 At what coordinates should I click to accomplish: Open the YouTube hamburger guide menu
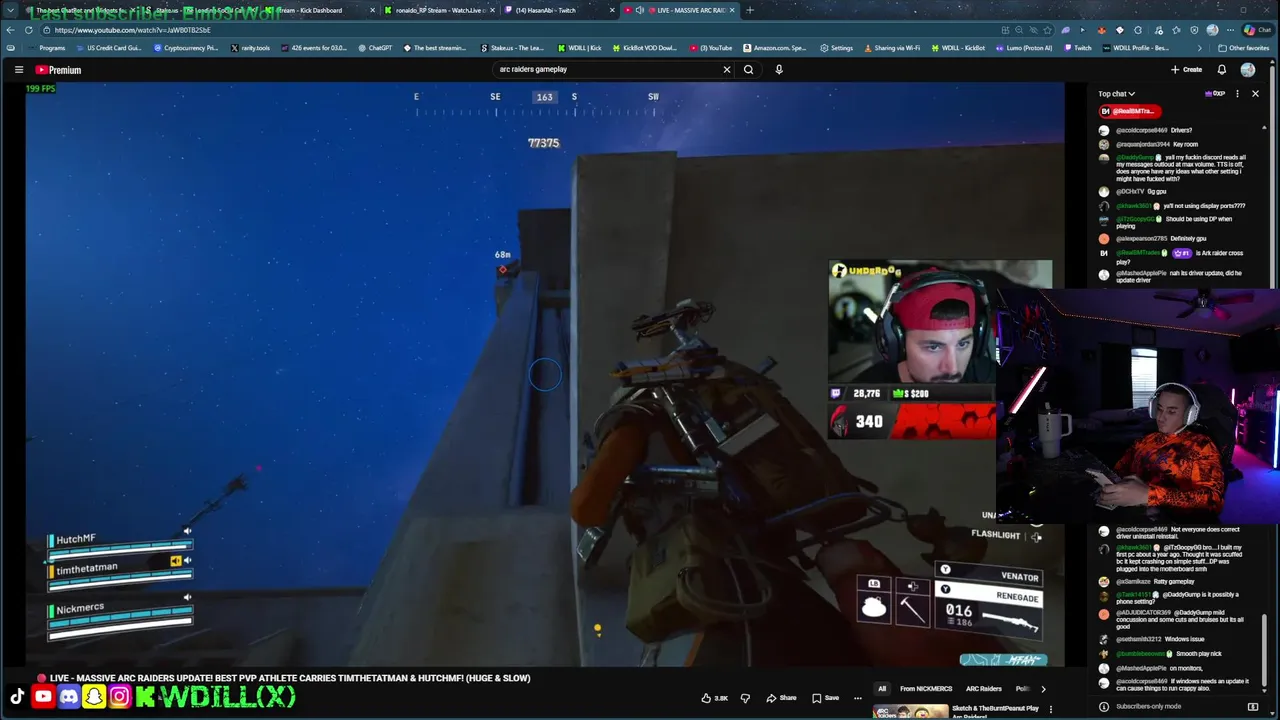click(x=18, y=70)
